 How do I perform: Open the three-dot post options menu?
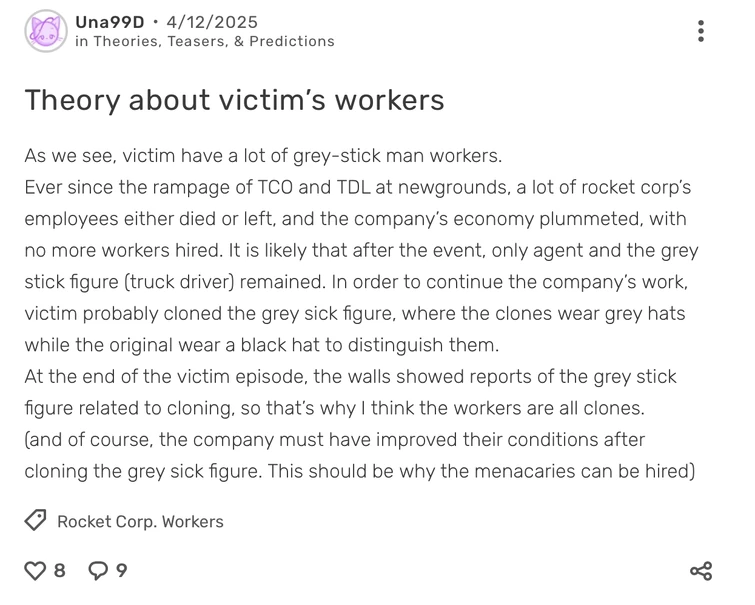click(701, 31)
